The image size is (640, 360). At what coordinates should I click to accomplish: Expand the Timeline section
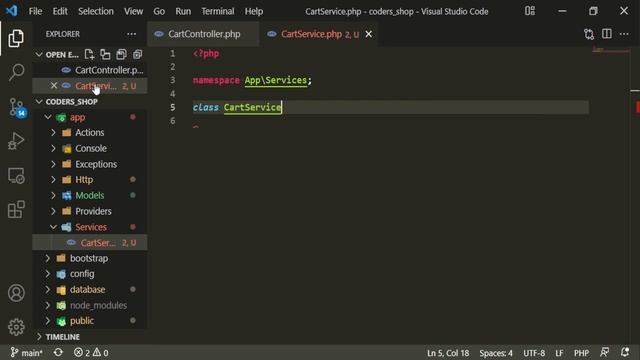click(39, 337)
